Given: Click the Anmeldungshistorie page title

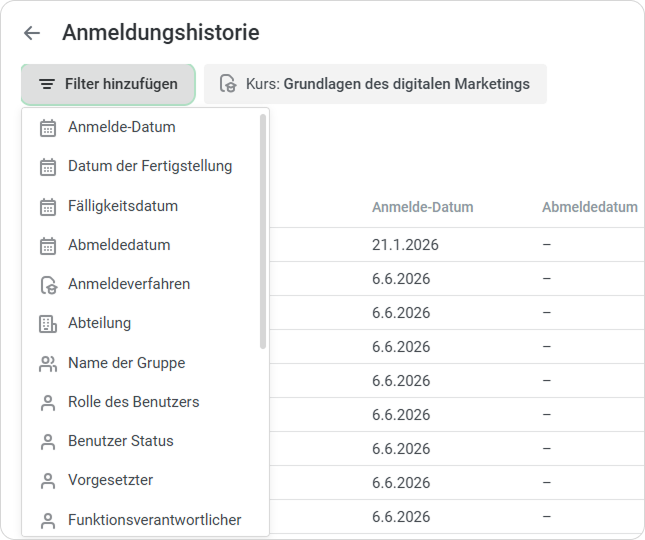Looking at the screenshot, I should click(161, 32).
